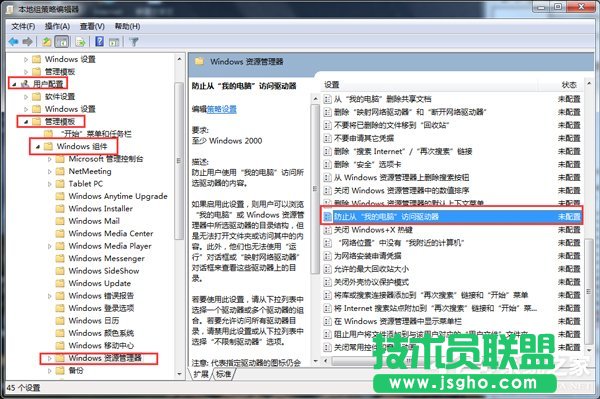Viewport: 600px width, 399px height.
Task: Select policy 为网络安装申请凭据
Action: coord(368,256)
